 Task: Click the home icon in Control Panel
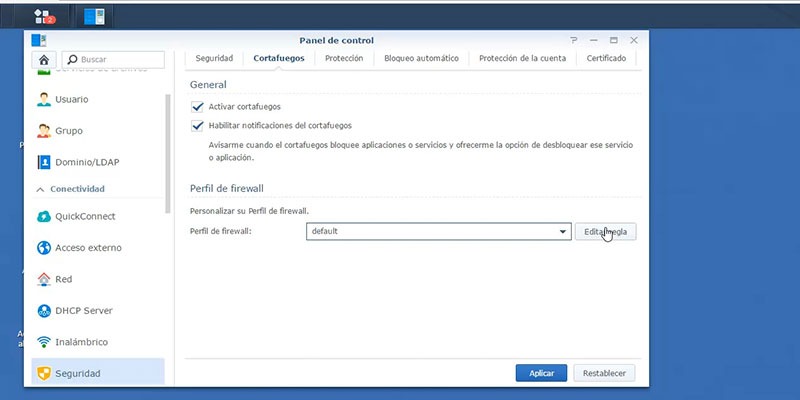[x=44, y=60]
